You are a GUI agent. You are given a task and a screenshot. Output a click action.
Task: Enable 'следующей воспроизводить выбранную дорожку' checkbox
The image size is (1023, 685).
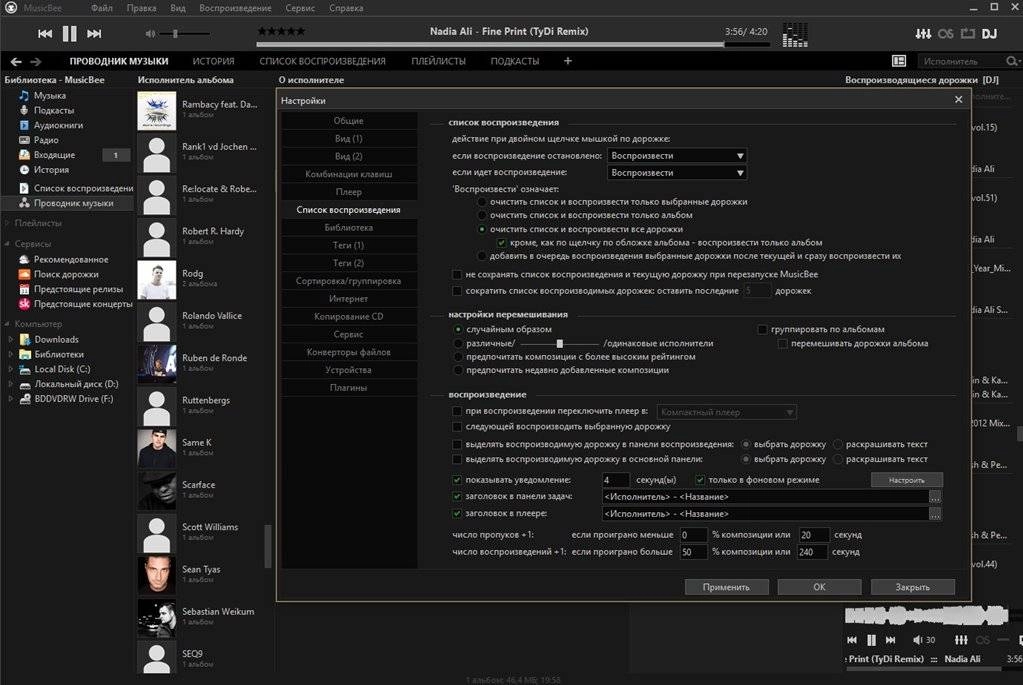(x=457, y=427)
